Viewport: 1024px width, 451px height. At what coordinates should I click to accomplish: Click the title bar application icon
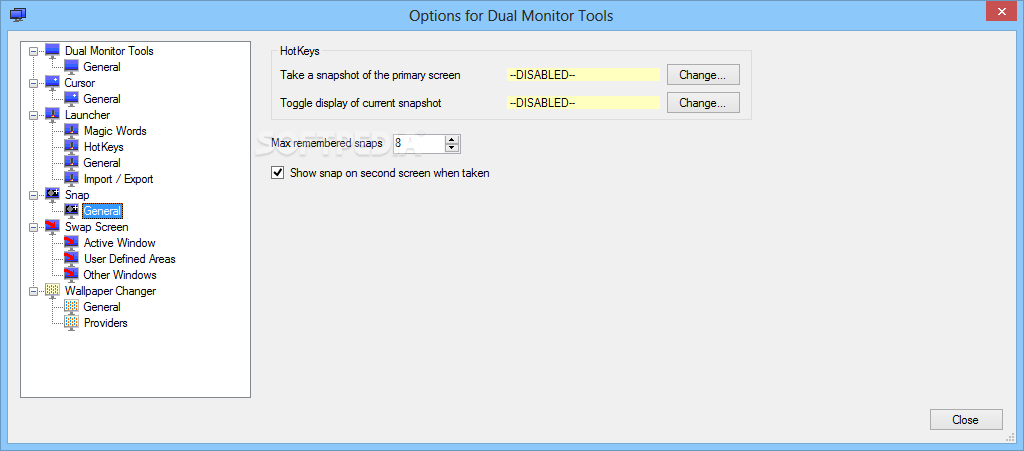18,14
